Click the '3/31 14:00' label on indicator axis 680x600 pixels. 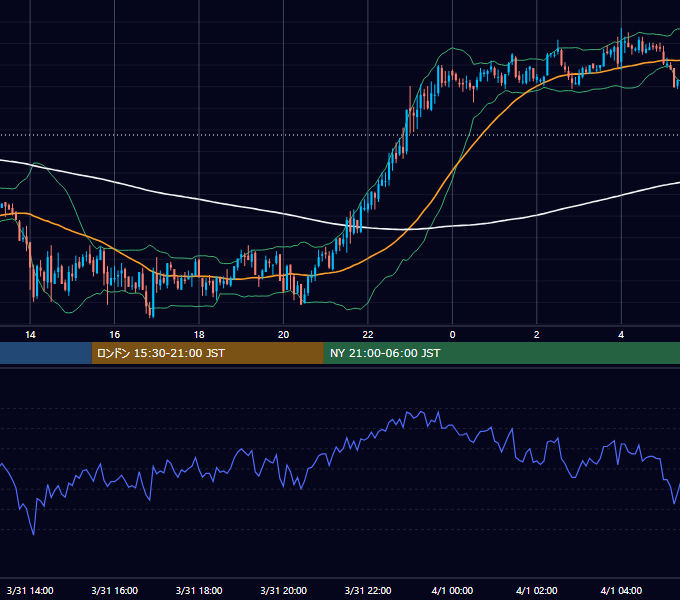coord(30,590)
